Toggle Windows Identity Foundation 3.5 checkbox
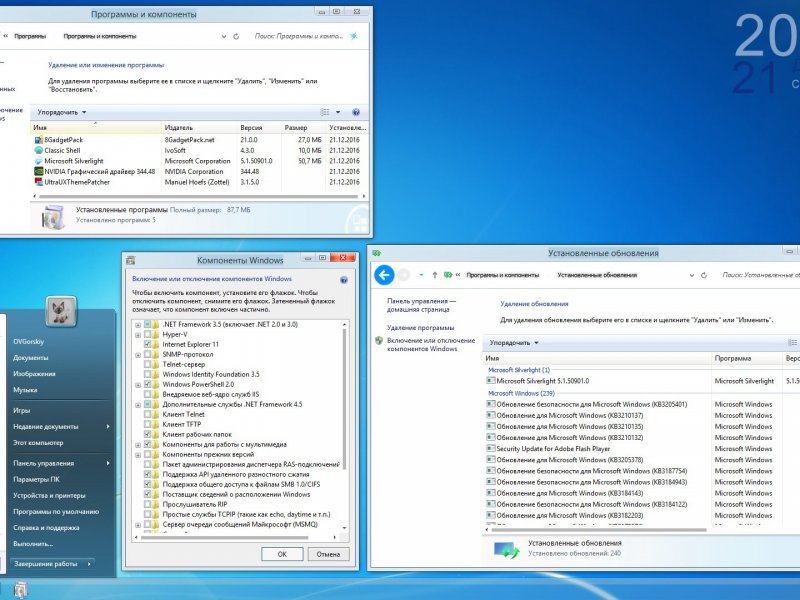This screenshot has width=800, height=600. point(147,374)
